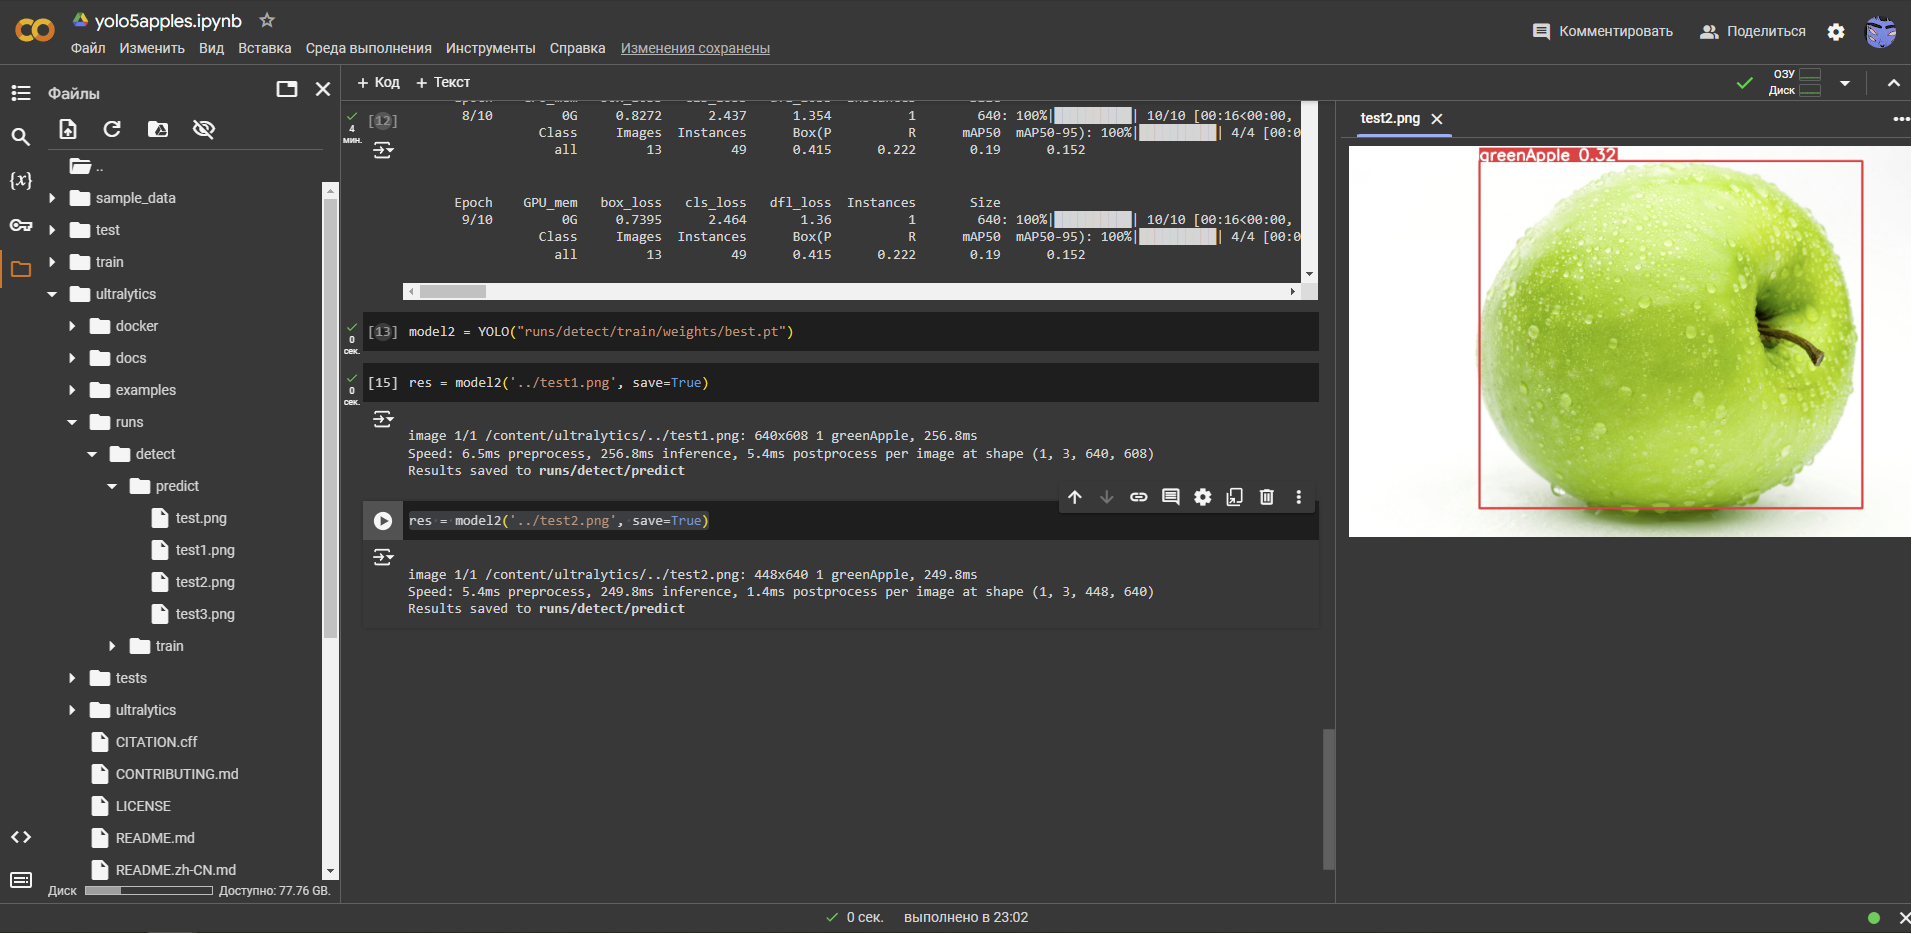Add a comment to the cell
1912x934 pixels.
coord(1171,497)
